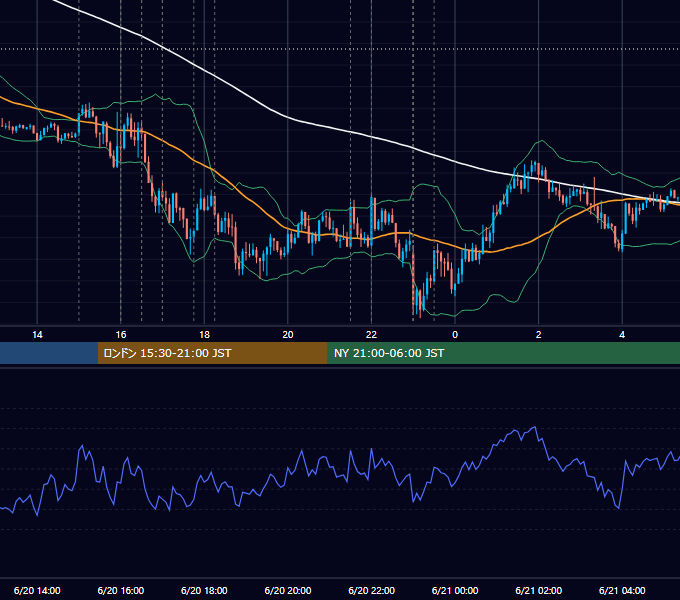
Task: Click the 6/20 14:00 date label
Action: [x=37, y=590]
